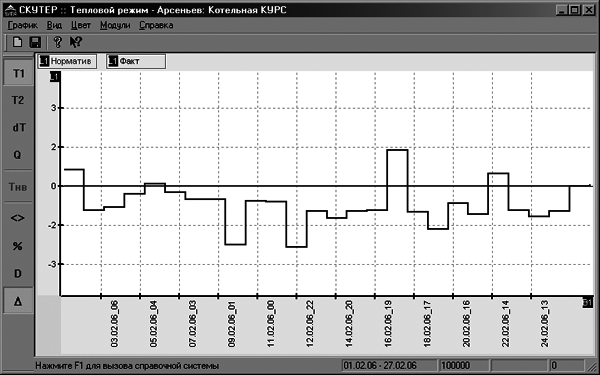
Task: Open the Вид menu
Action: pyautogui.click(x=54, y=25)
